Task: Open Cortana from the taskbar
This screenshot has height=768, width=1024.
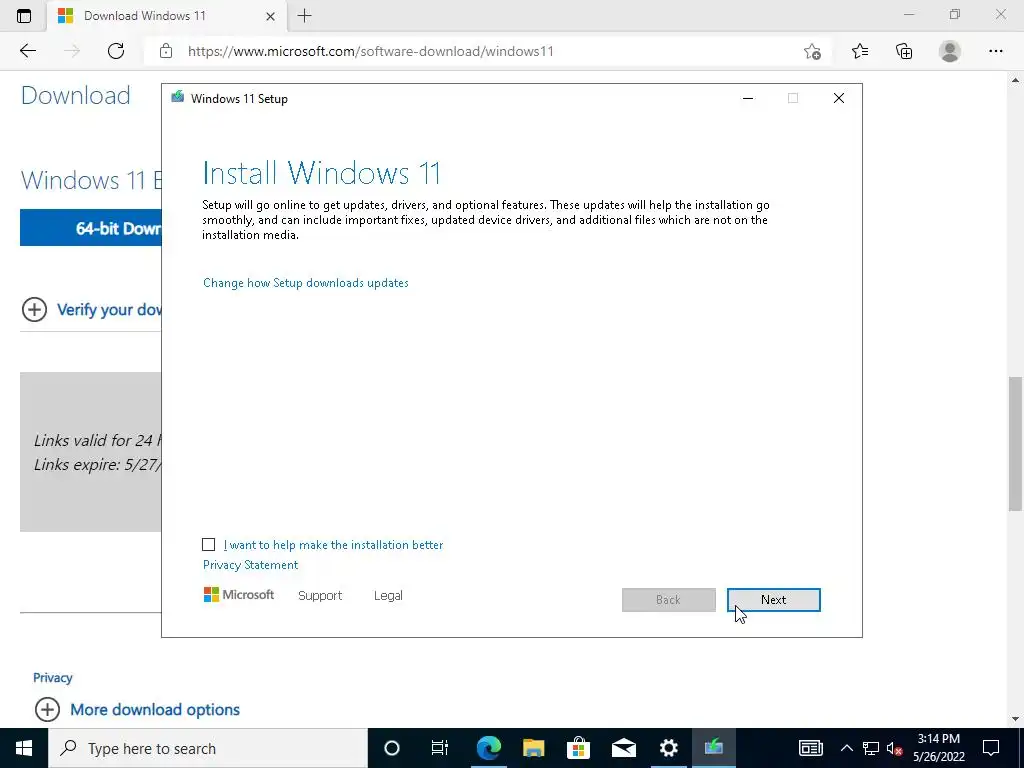Action: (x=391, y=748)
